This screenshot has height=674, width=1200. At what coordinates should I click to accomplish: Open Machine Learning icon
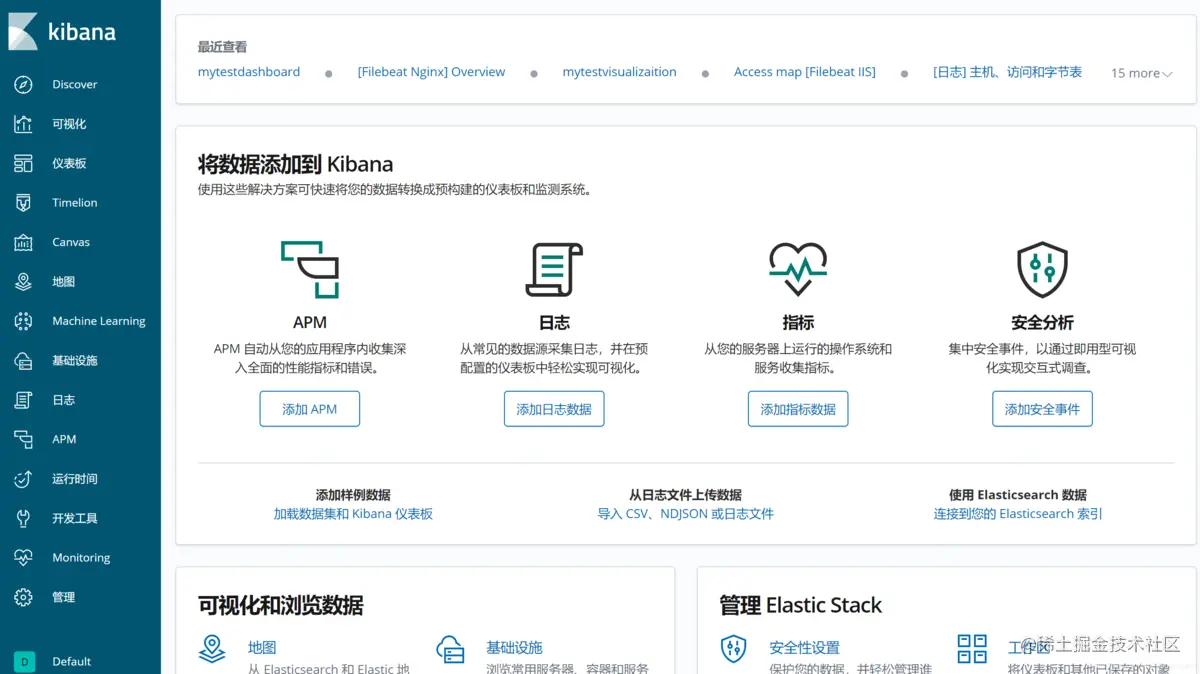(23, 321)
